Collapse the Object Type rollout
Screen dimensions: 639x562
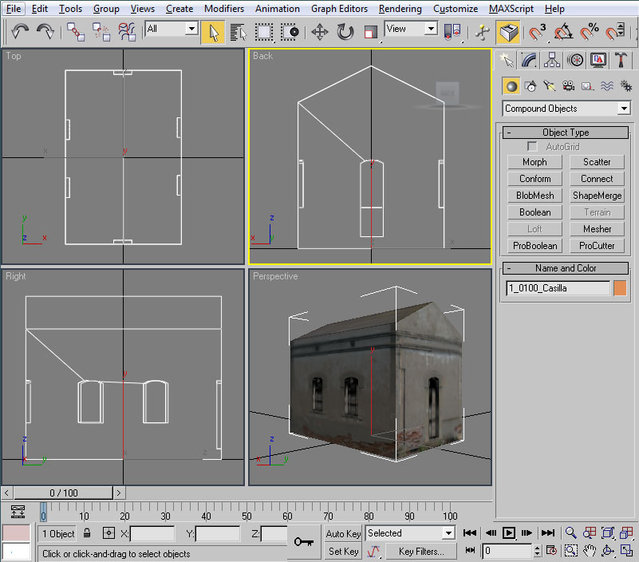pyautogui.click(x=566, y=132)
